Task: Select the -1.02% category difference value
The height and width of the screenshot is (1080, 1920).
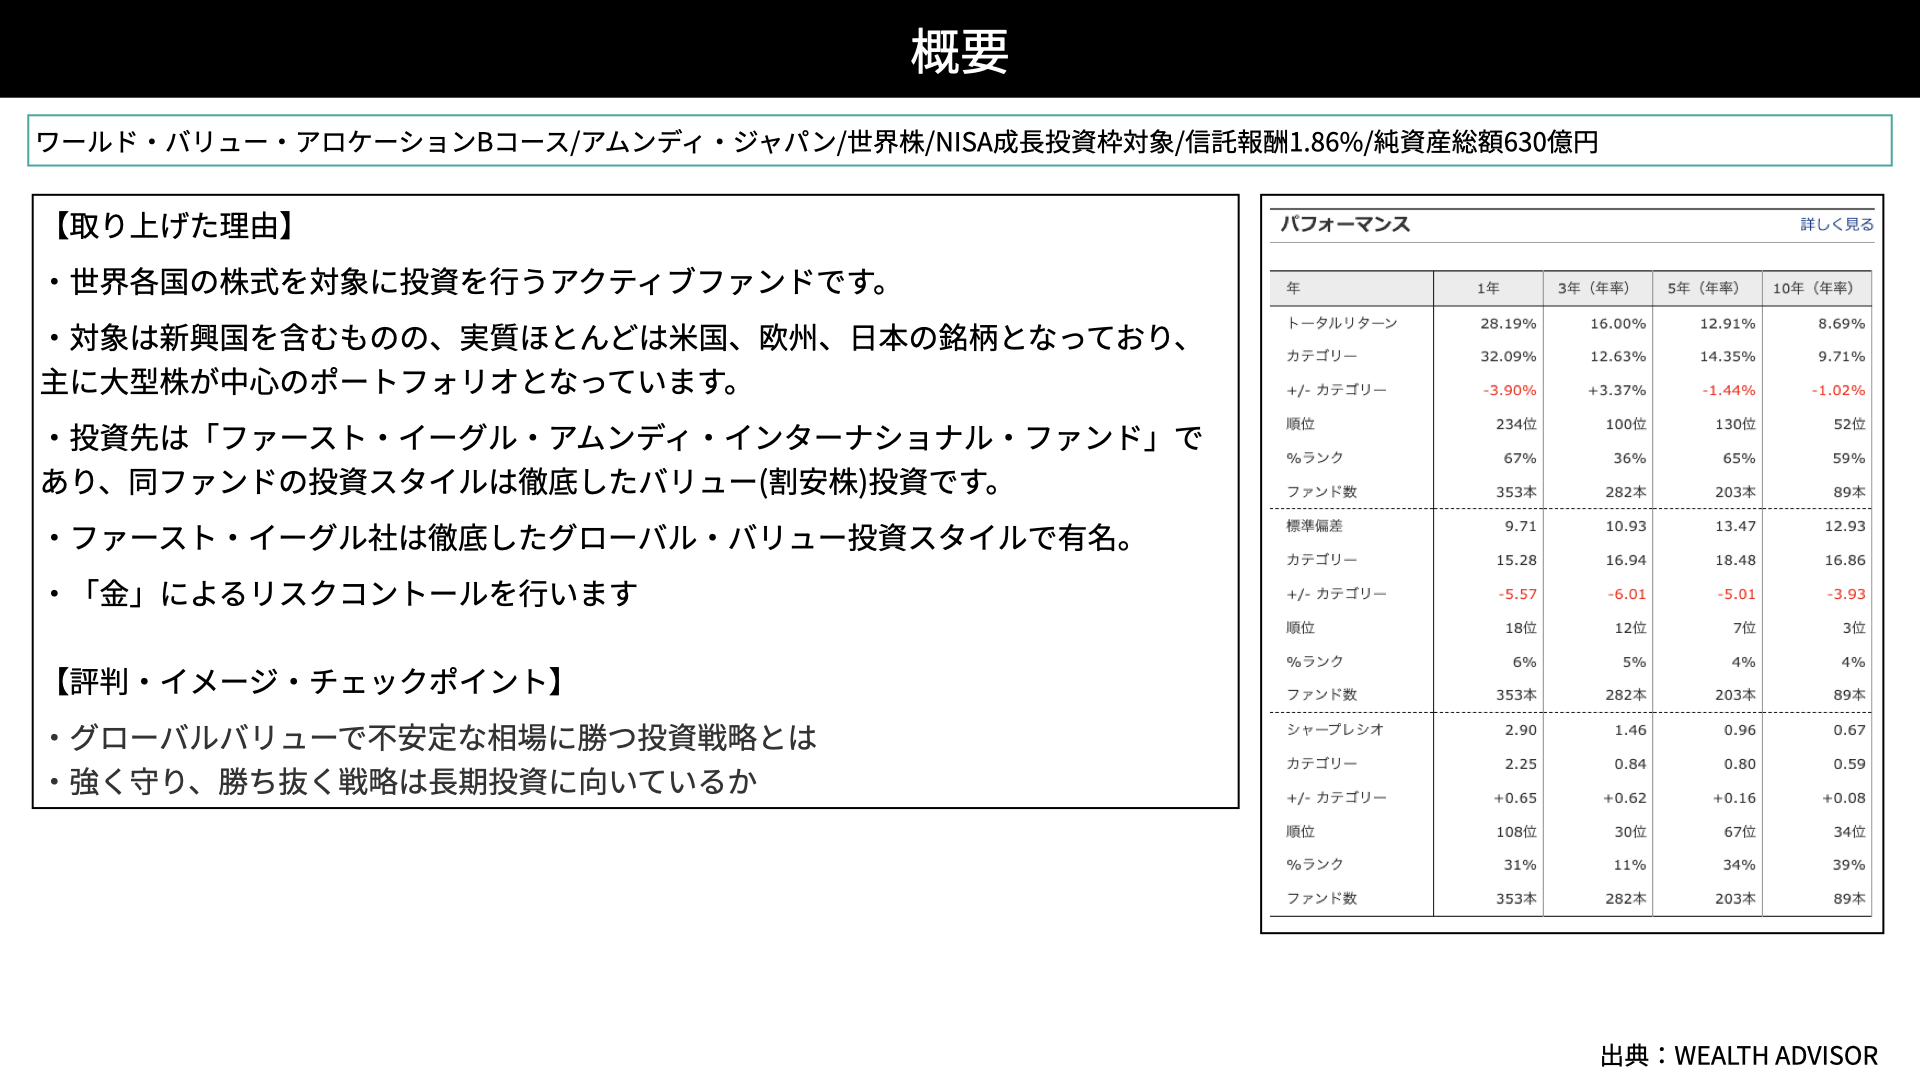Action: tap(1838, 390)
